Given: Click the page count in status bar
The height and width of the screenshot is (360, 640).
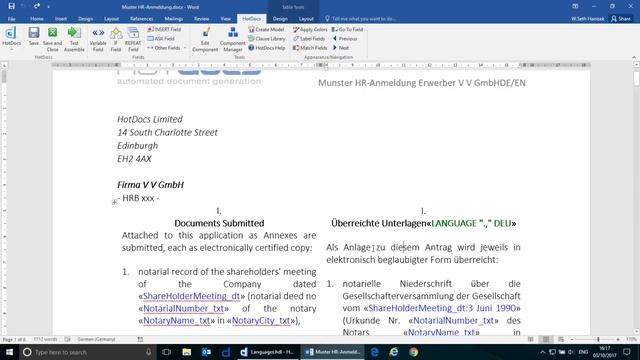Looking at the screenshot, I should pyautogui.click(x=14, y=340).
